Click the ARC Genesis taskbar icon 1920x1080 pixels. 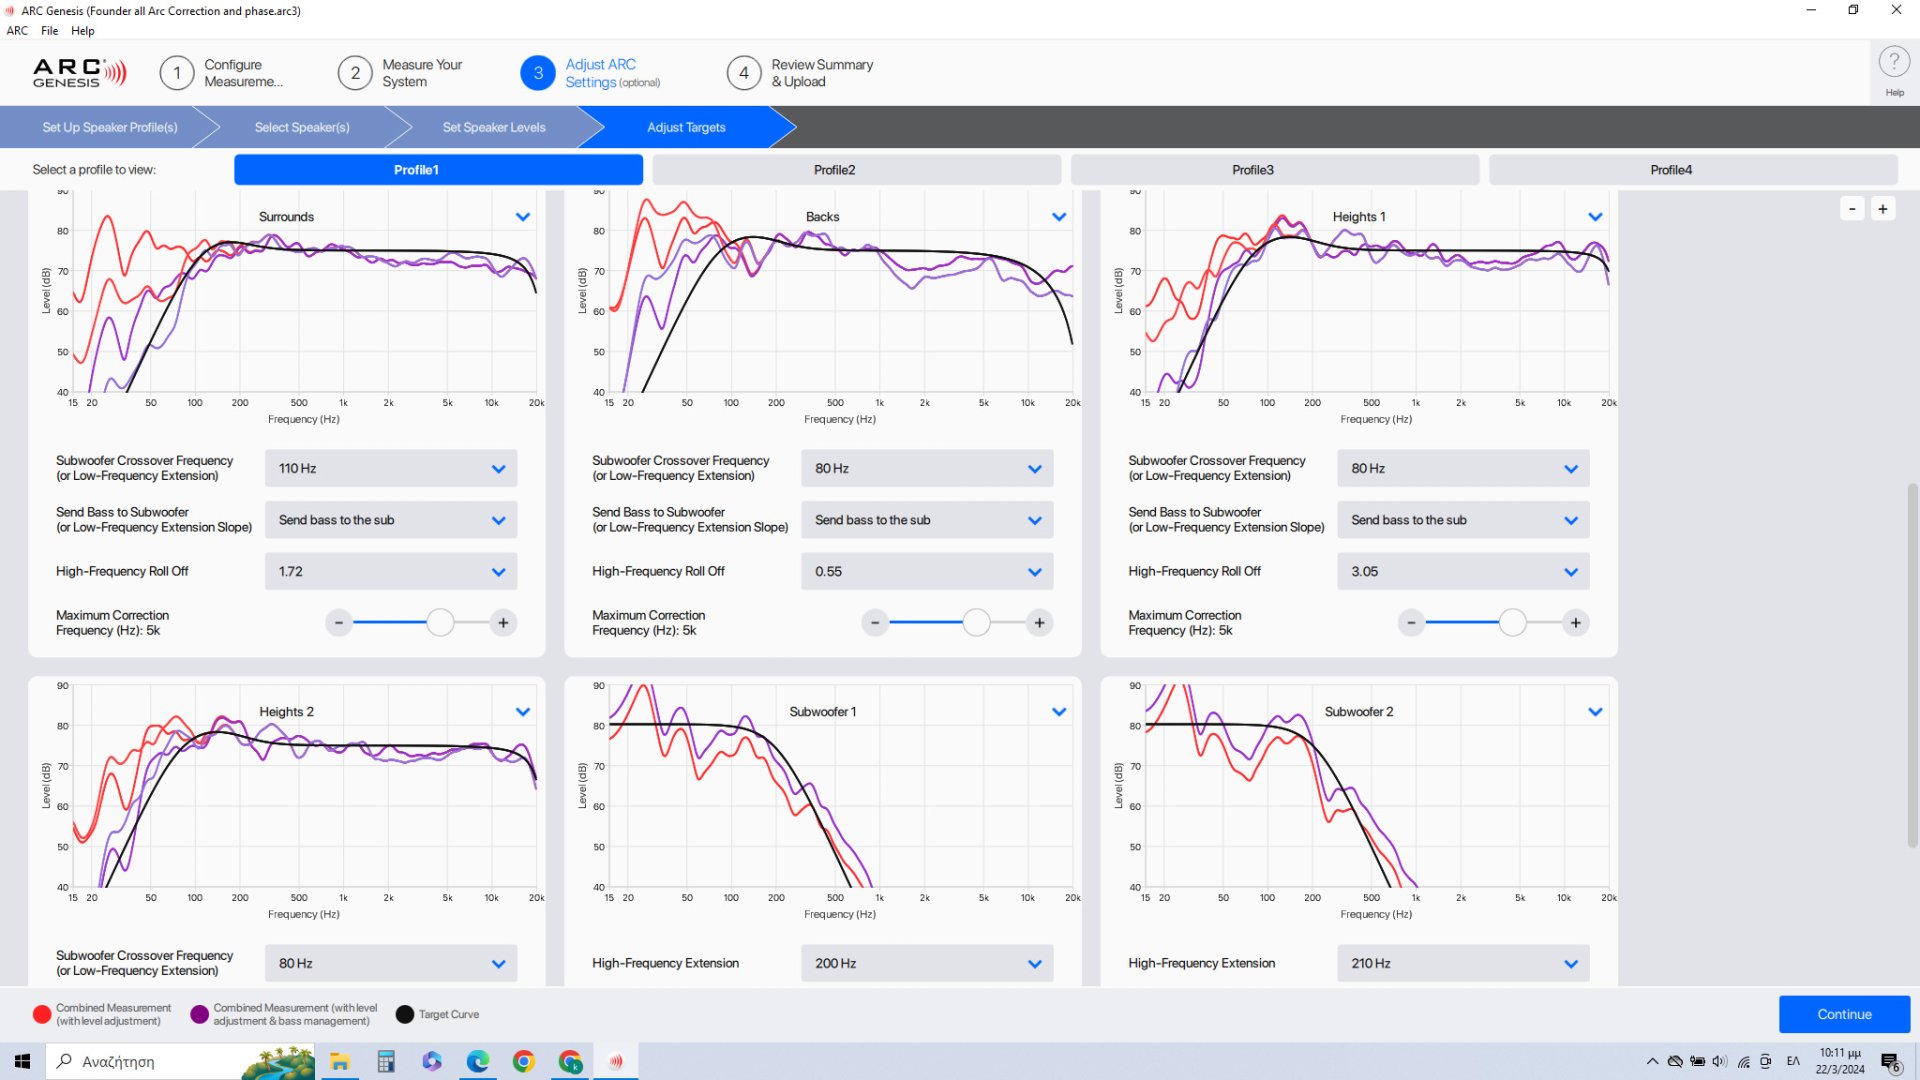click(x=616, y=1062)
